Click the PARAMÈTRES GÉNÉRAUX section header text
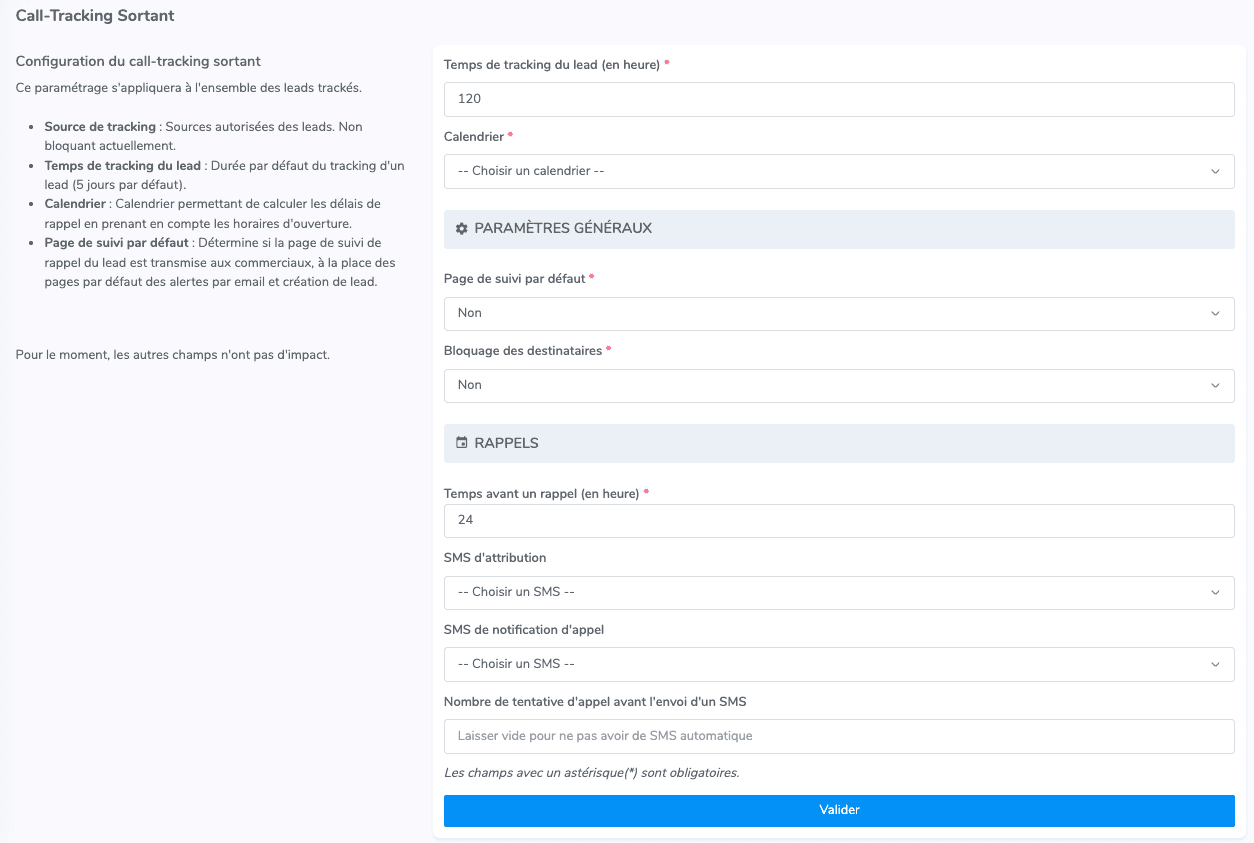Viewport: 1254px width, 843px height. tap(563, 229)
